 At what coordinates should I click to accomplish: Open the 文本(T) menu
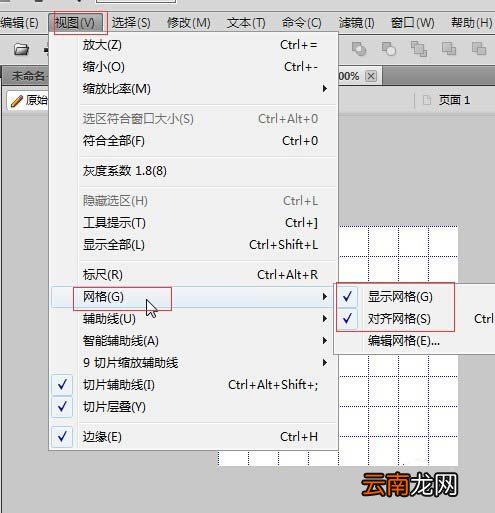click(x=246, y=23)
